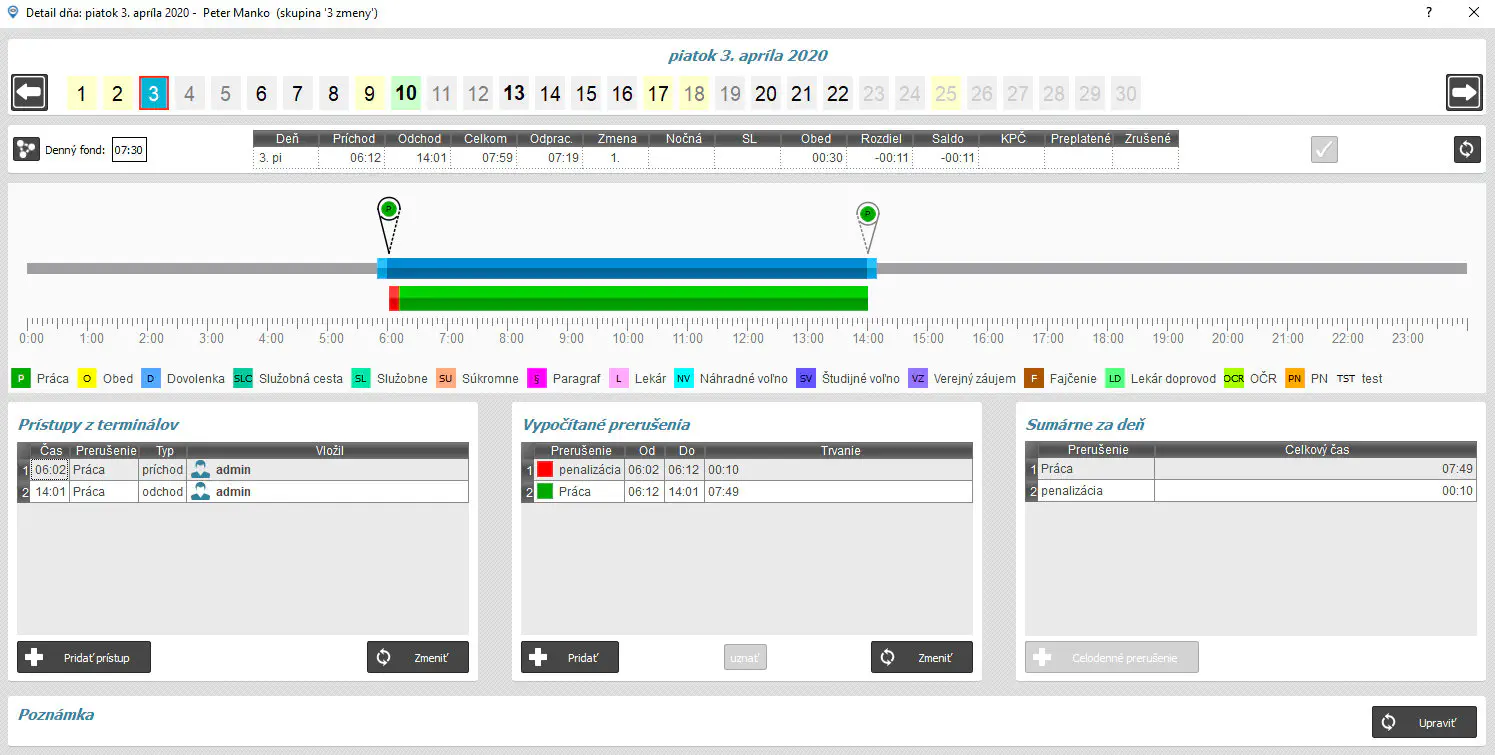Select day 17 in the day strip
The height and width of the screenshot is (755, 1495).
point(658,93)
